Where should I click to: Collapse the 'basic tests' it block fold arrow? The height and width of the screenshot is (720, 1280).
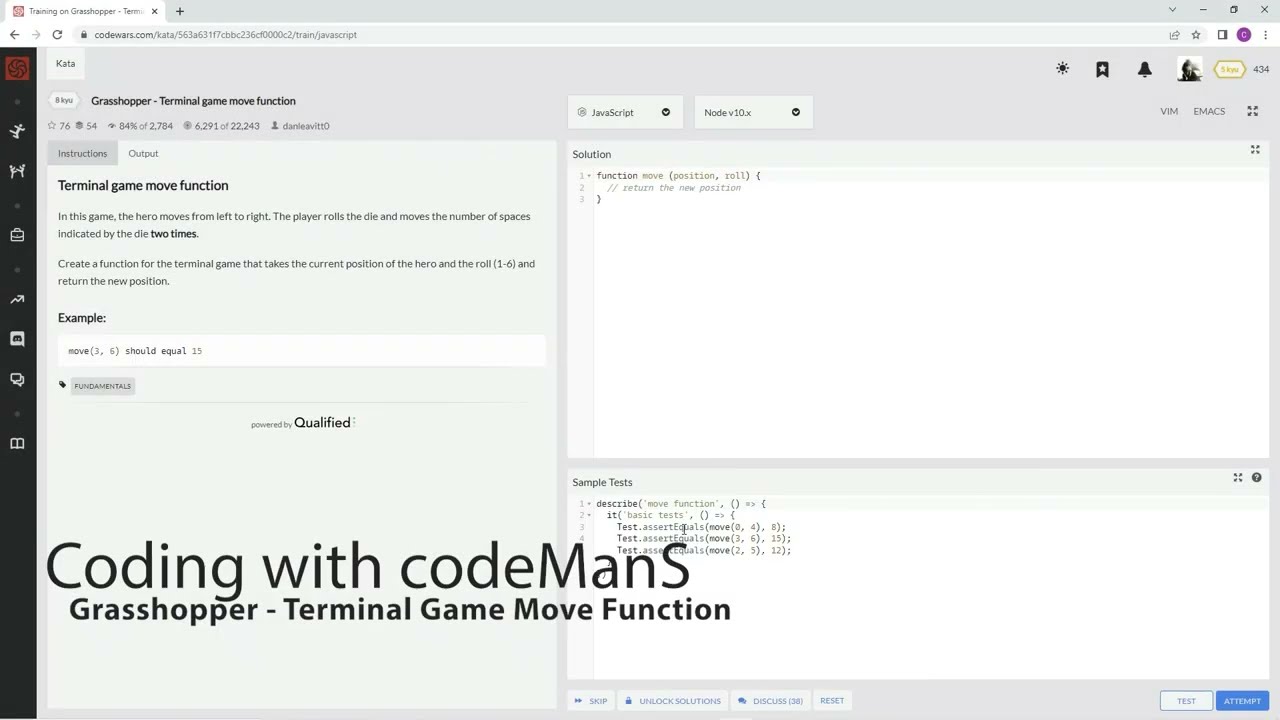tap(589, 516)
